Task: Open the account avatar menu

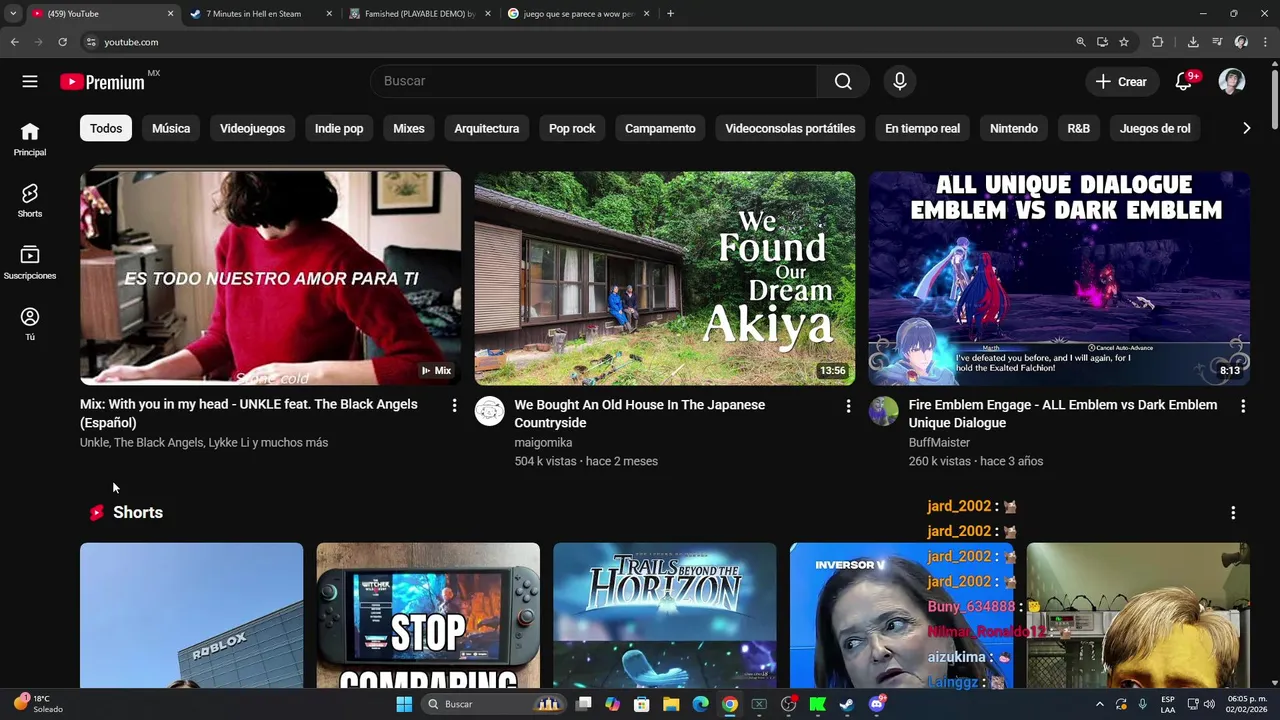Action: 1232,82
